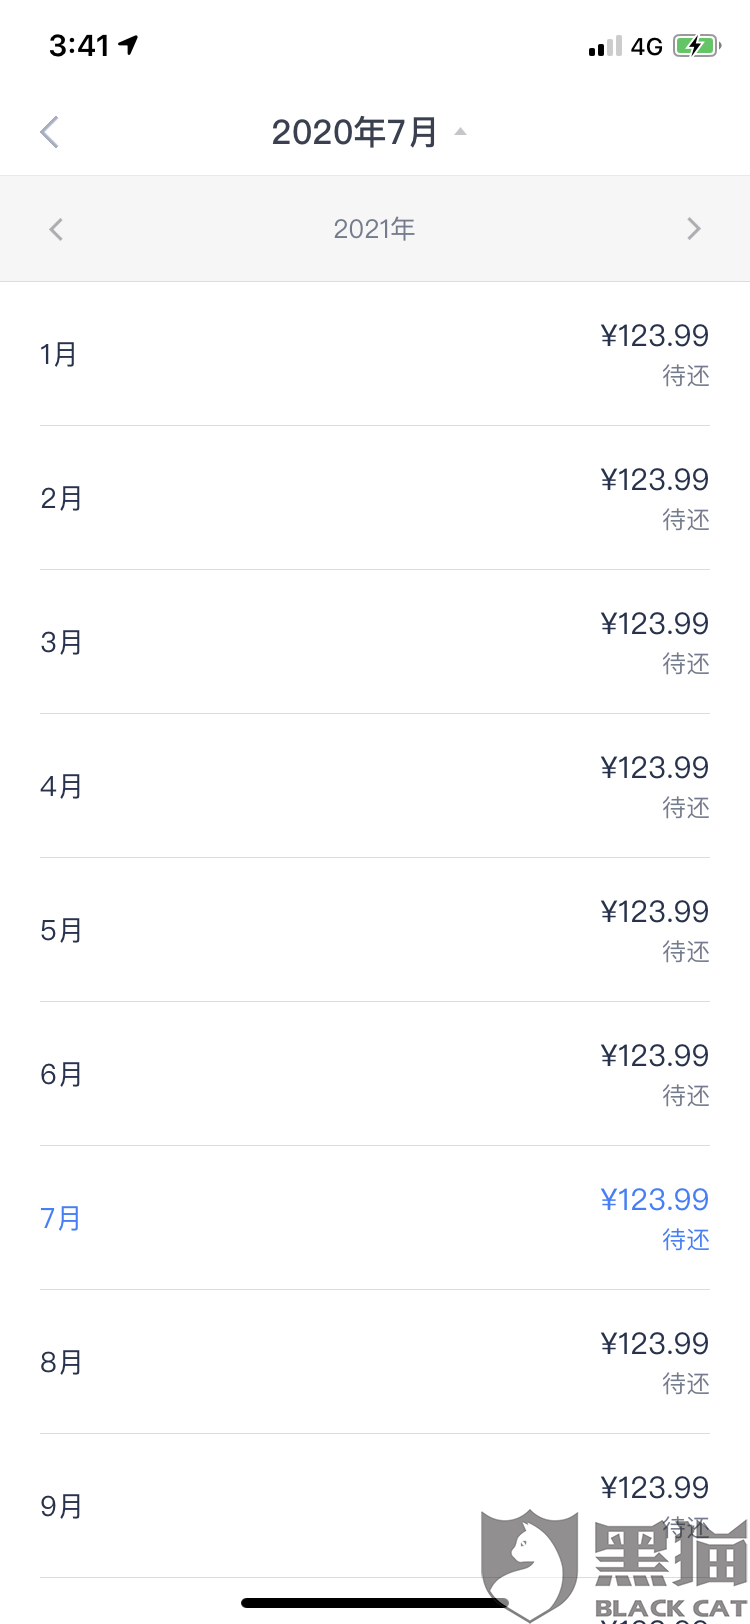Tap the blue ¥123.99 amount for 7月

654,1199
